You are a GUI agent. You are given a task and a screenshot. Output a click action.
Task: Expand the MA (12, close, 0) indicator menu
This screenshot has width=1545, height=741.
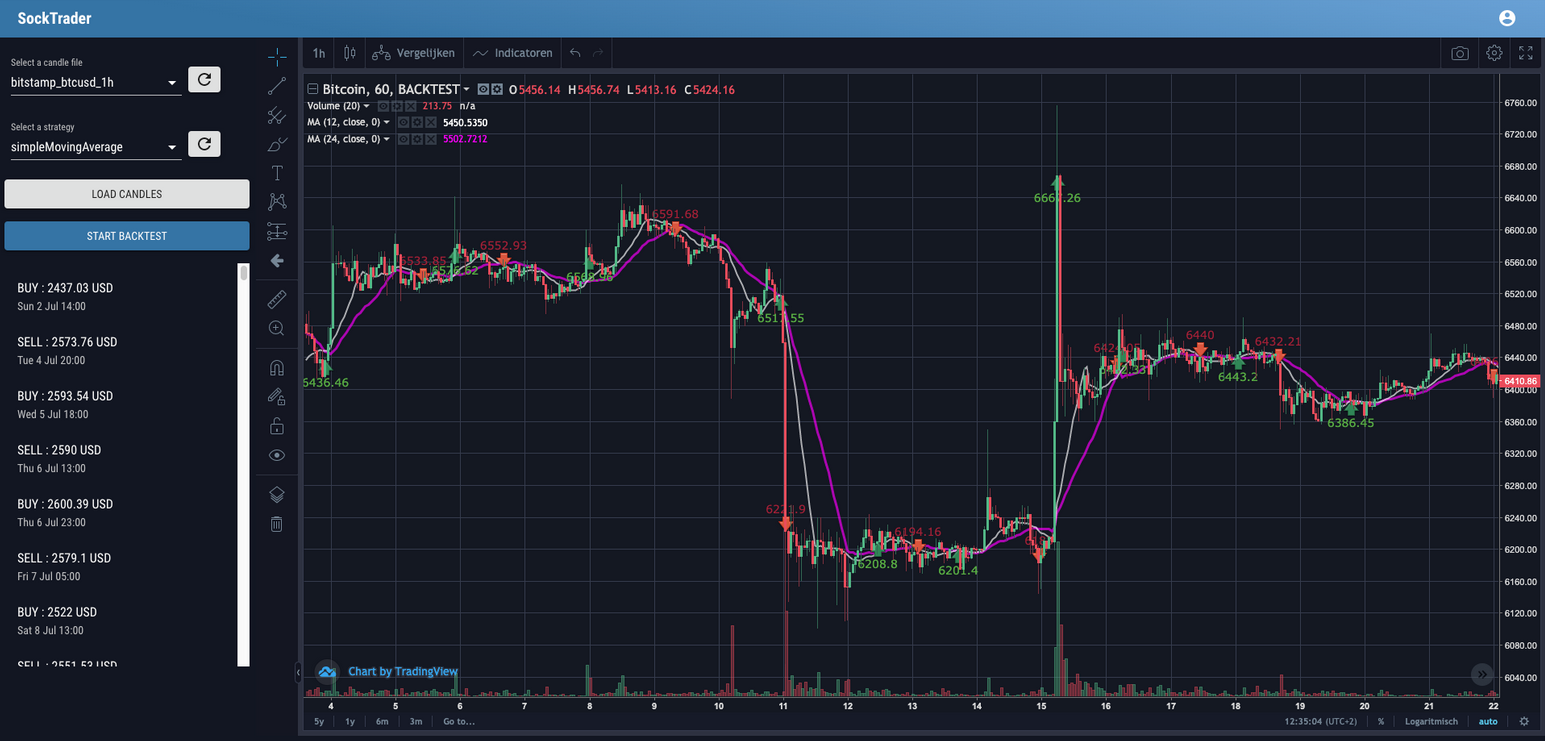[386, 122]
